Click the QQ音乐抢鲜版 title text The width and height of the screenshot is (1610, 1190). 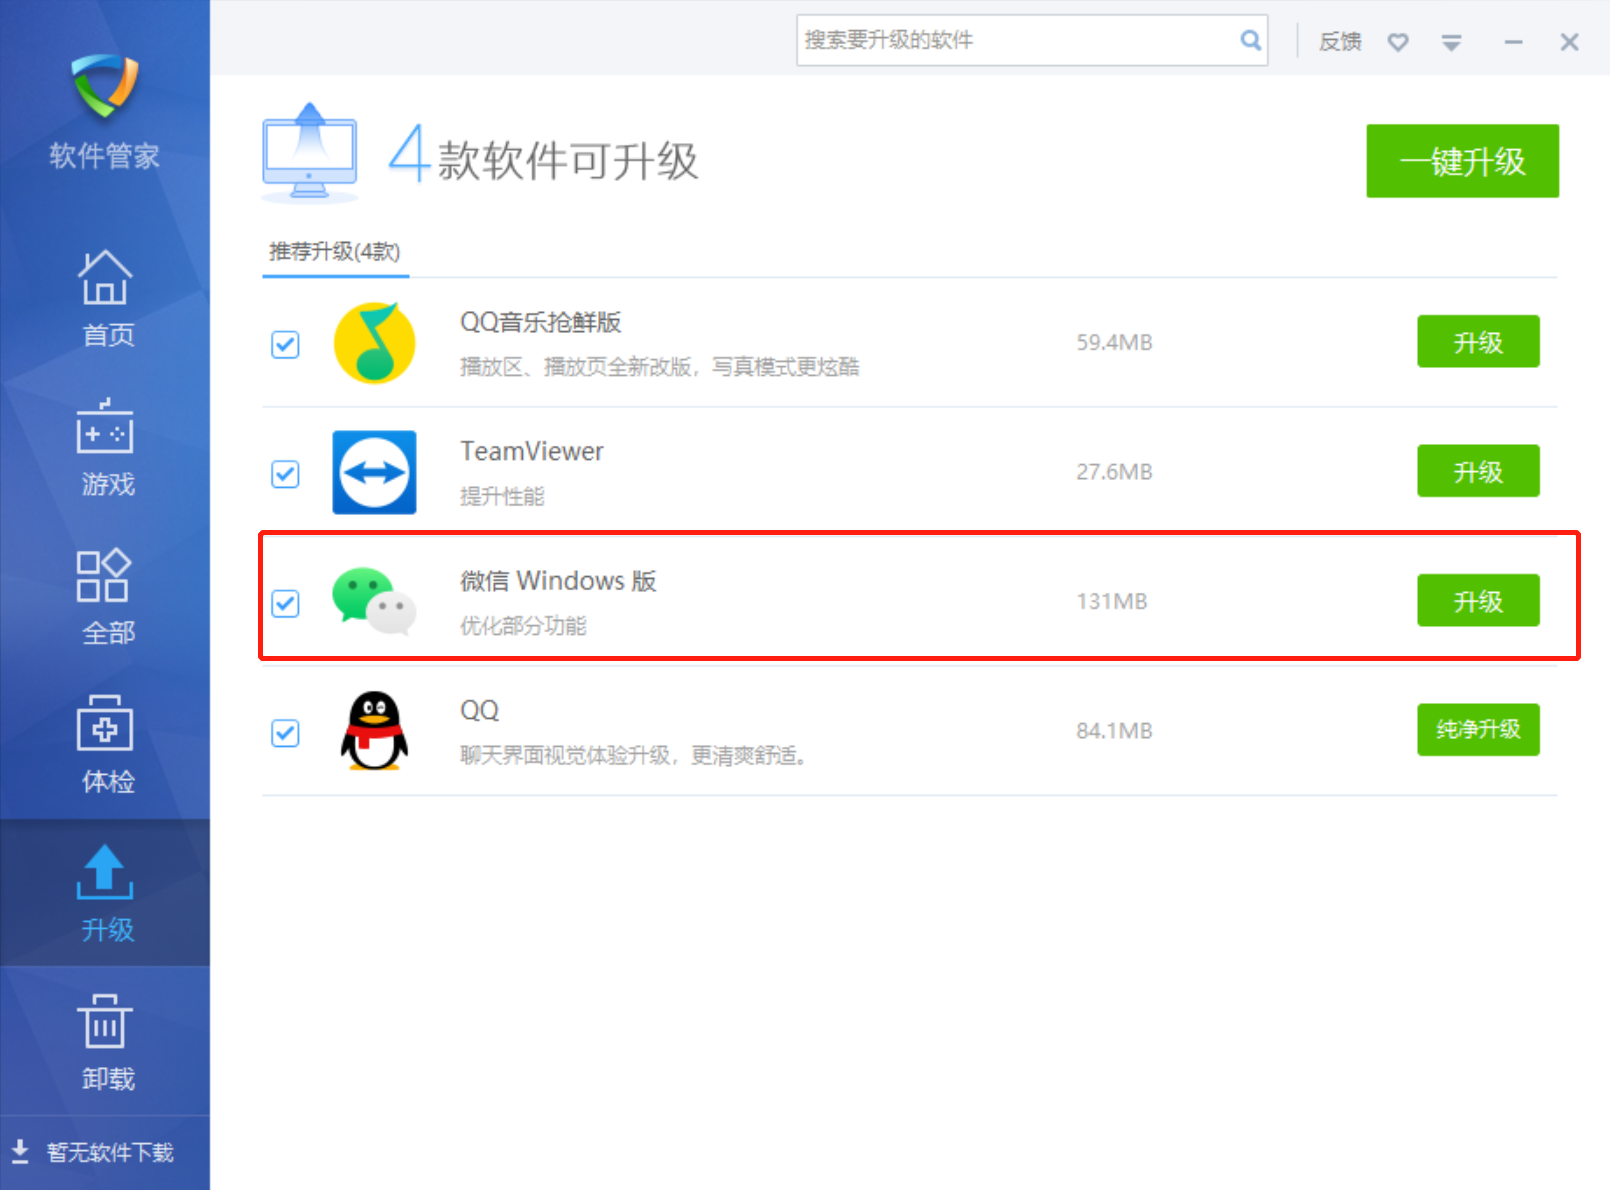[x=541, y=322]
